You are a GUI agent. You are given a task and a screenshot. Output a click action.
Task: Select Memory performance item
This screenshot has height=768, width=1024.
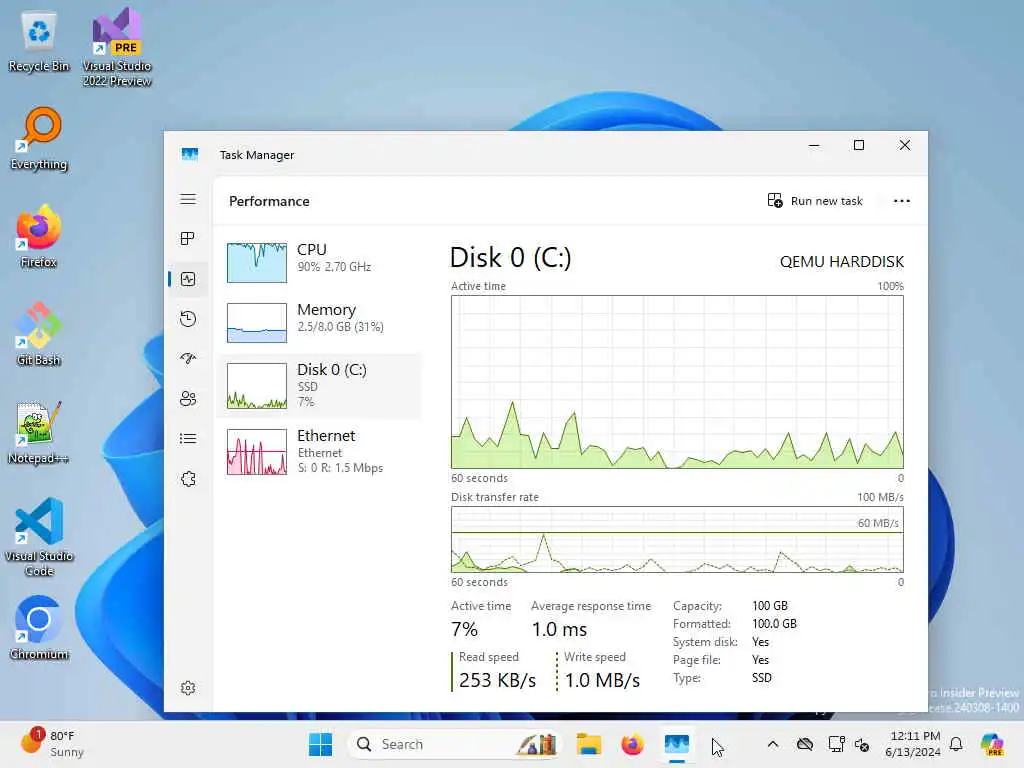point(320,321)
